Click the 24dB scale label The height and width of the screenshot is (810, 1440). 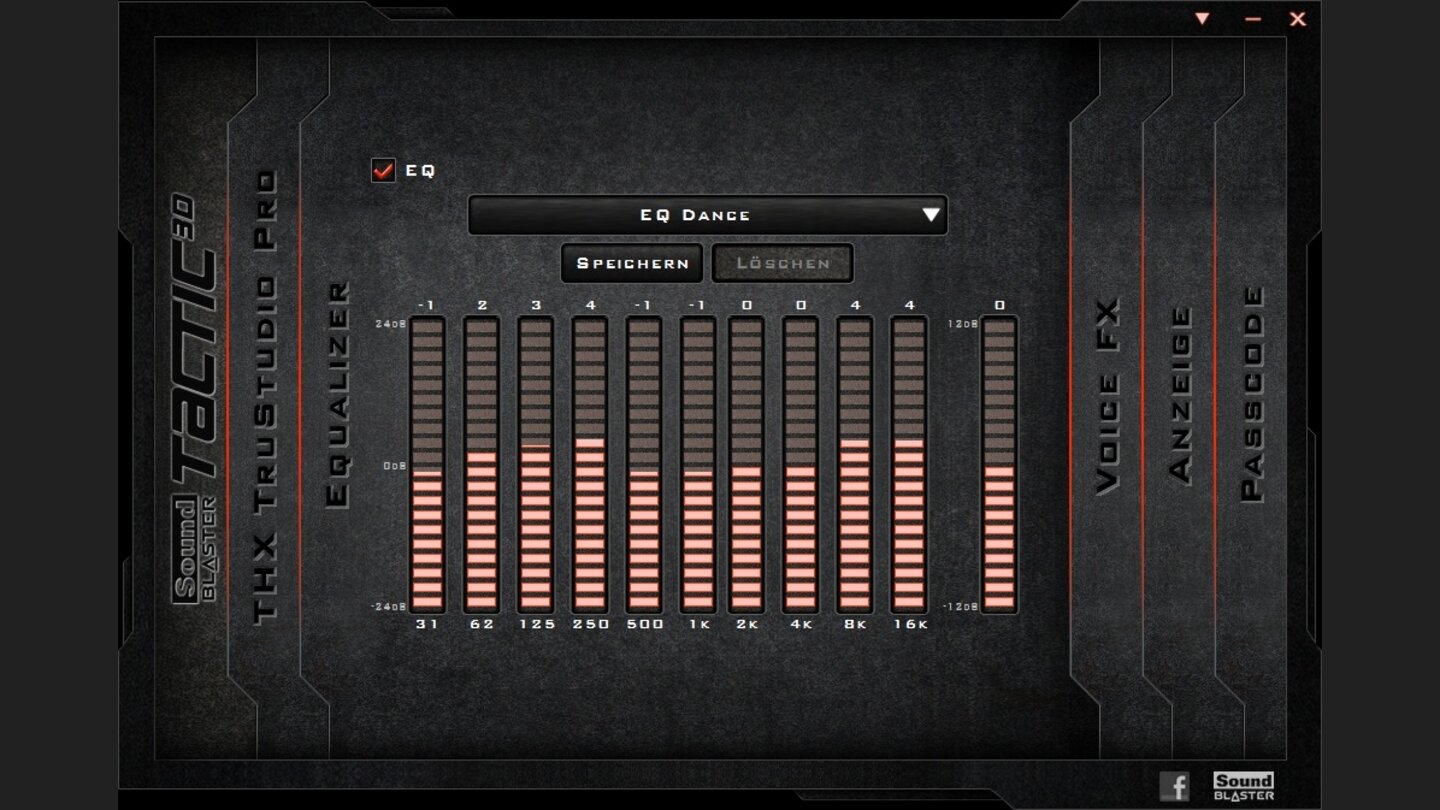tap(391, 324)
